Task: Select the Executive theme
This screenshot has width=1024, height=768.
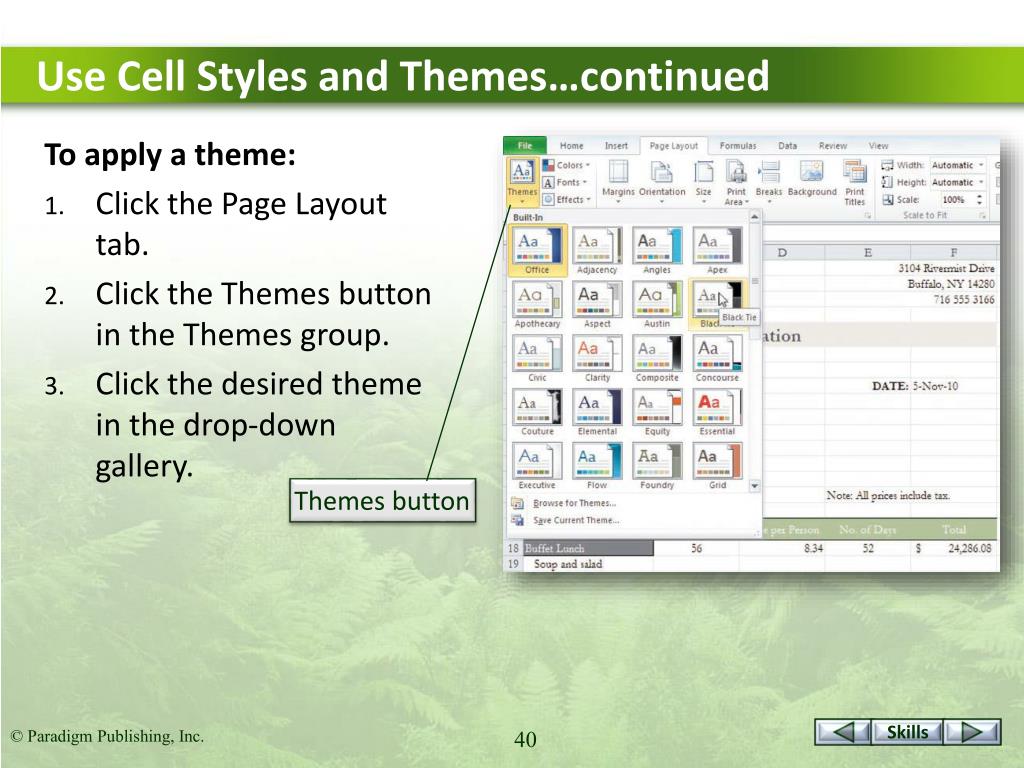Action: 537,466
